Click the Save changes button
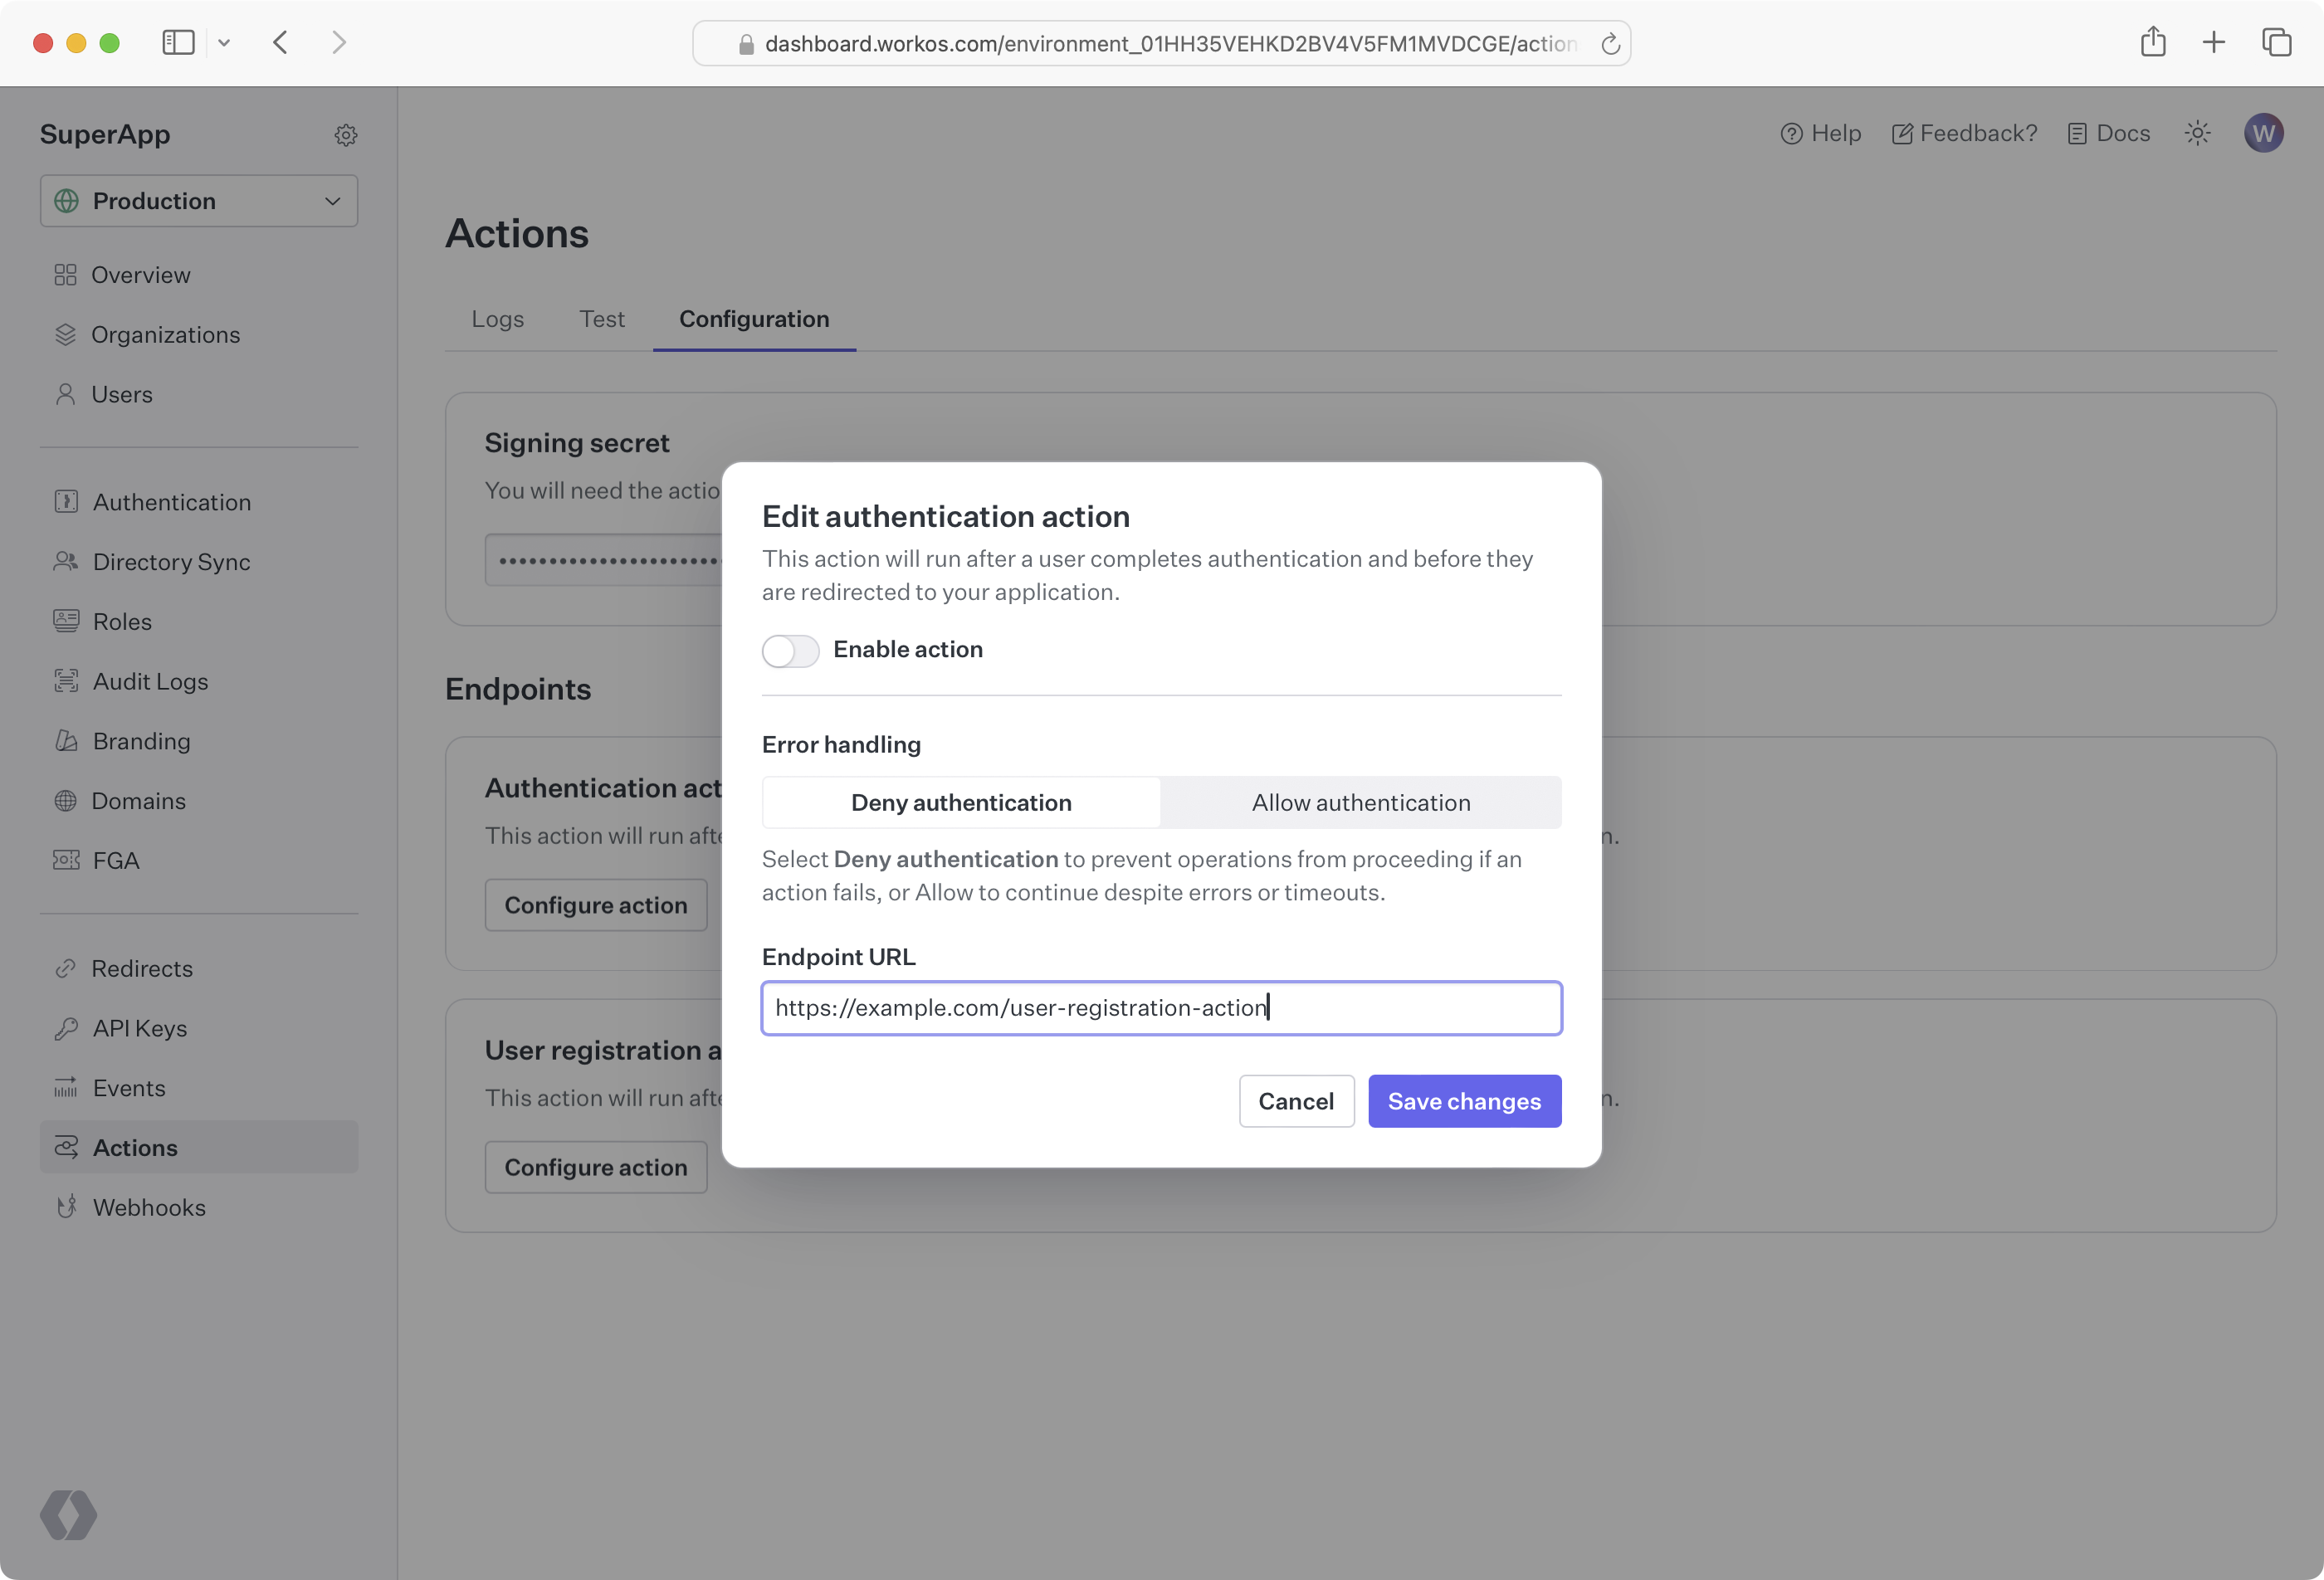The height and width of the screenshot is (1580, 2324). [x=1464, y=1101]
